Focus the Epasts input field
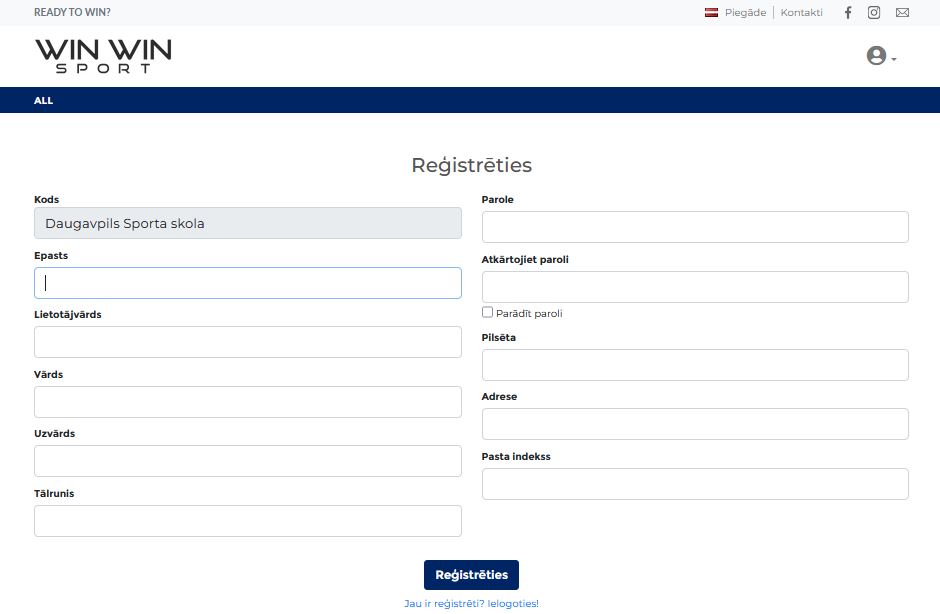 [x=248, y=283]
